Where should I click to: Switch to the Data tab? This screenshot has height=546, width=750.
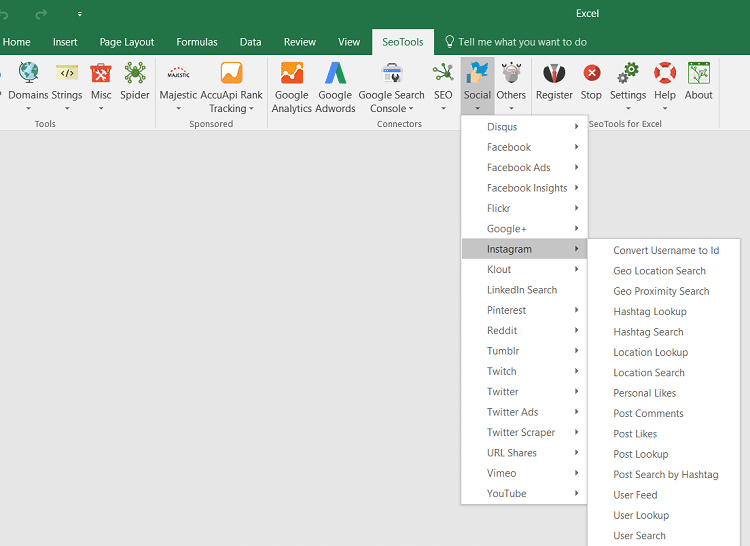pyautogui.click(x=250, y=42)
